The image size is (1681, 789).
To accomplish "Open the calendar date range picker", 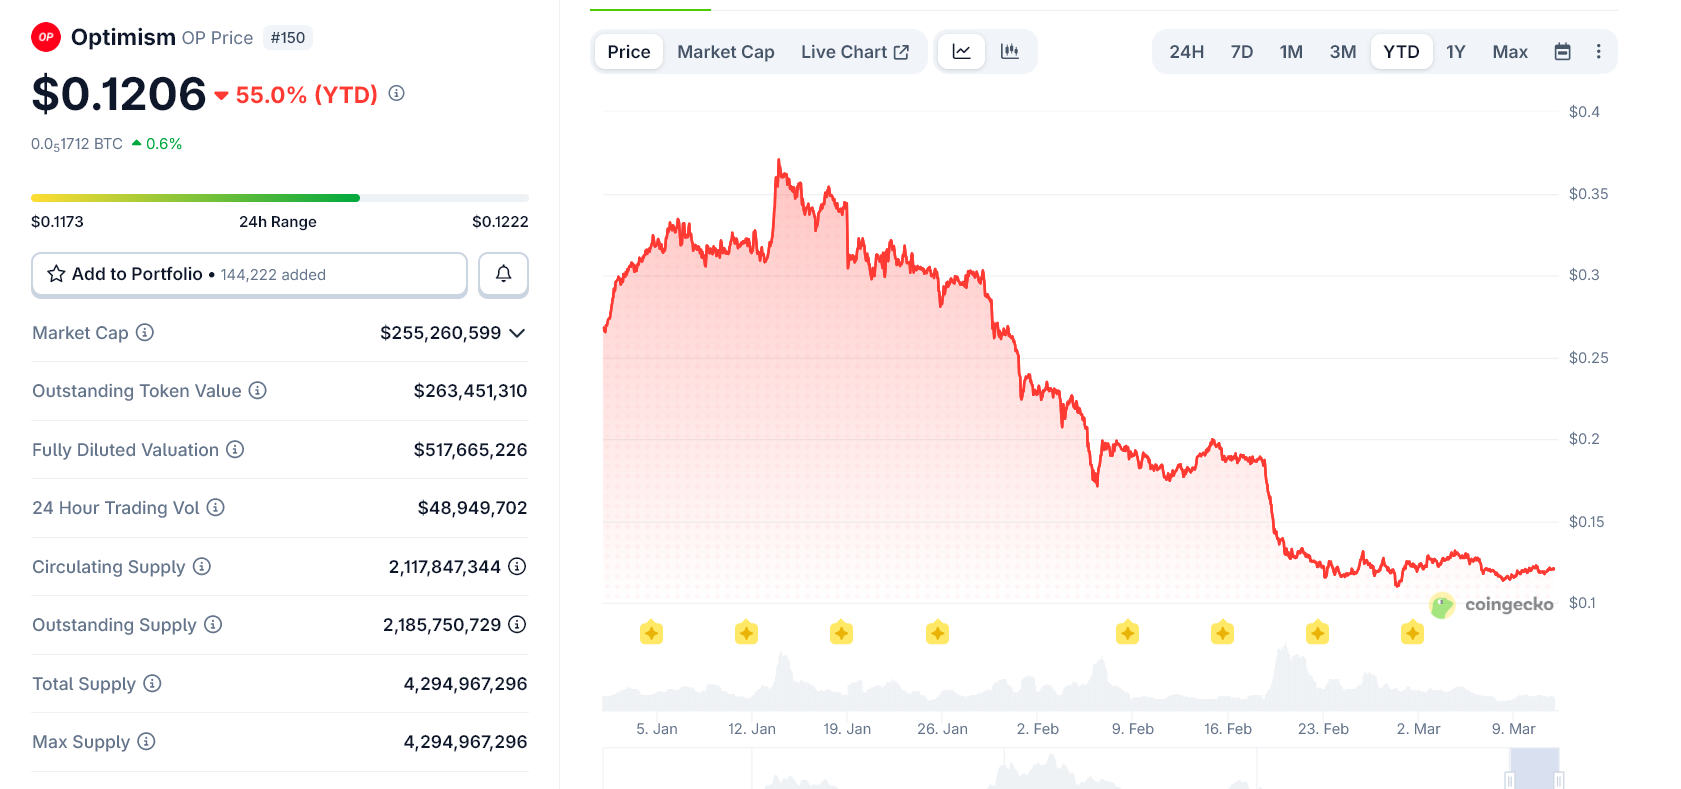I will point(1562,52).
